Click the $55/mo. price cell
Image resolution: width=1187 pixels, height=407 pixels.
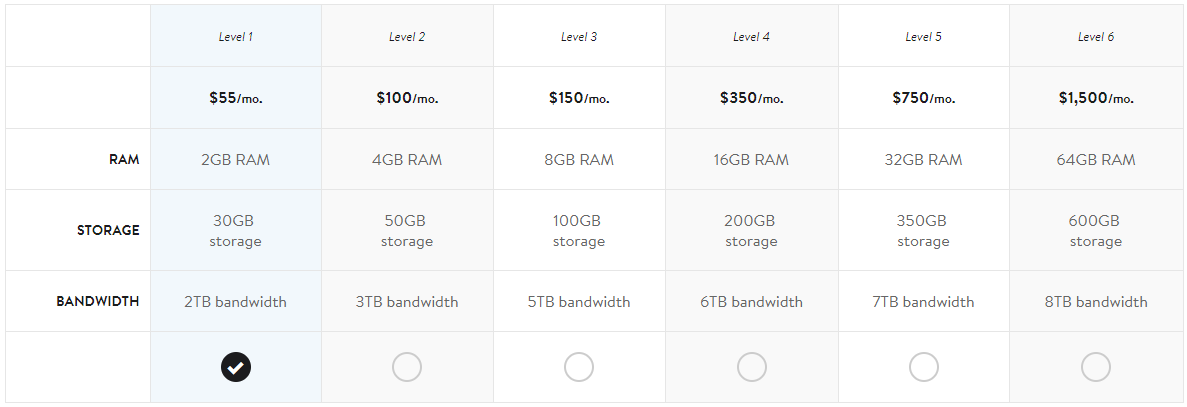tap(236, 98)
